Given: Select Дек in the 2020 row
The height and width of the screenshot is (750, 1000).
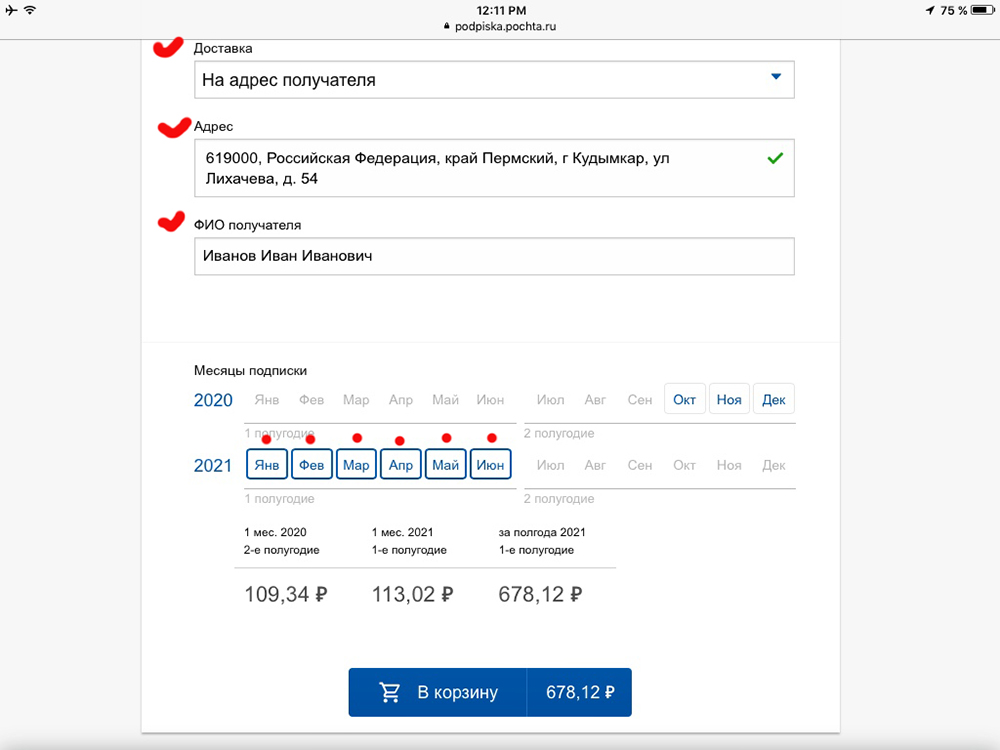Looking at the screenshot, I should [774, 399].
